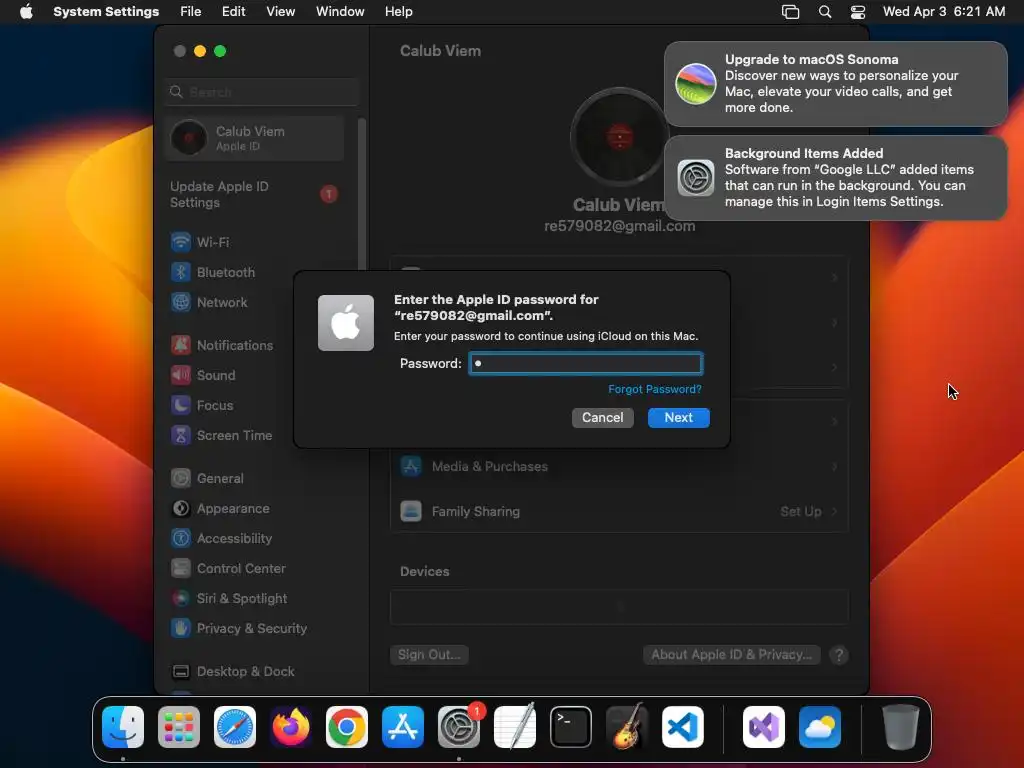Open the Apple menu

26,11
